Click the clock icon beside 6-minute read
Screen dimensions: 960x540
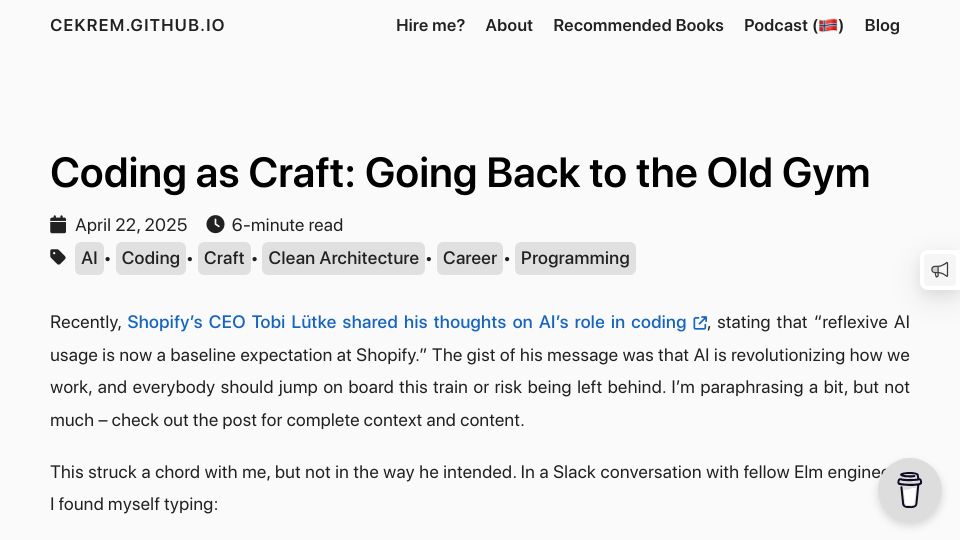click(215, 225)
